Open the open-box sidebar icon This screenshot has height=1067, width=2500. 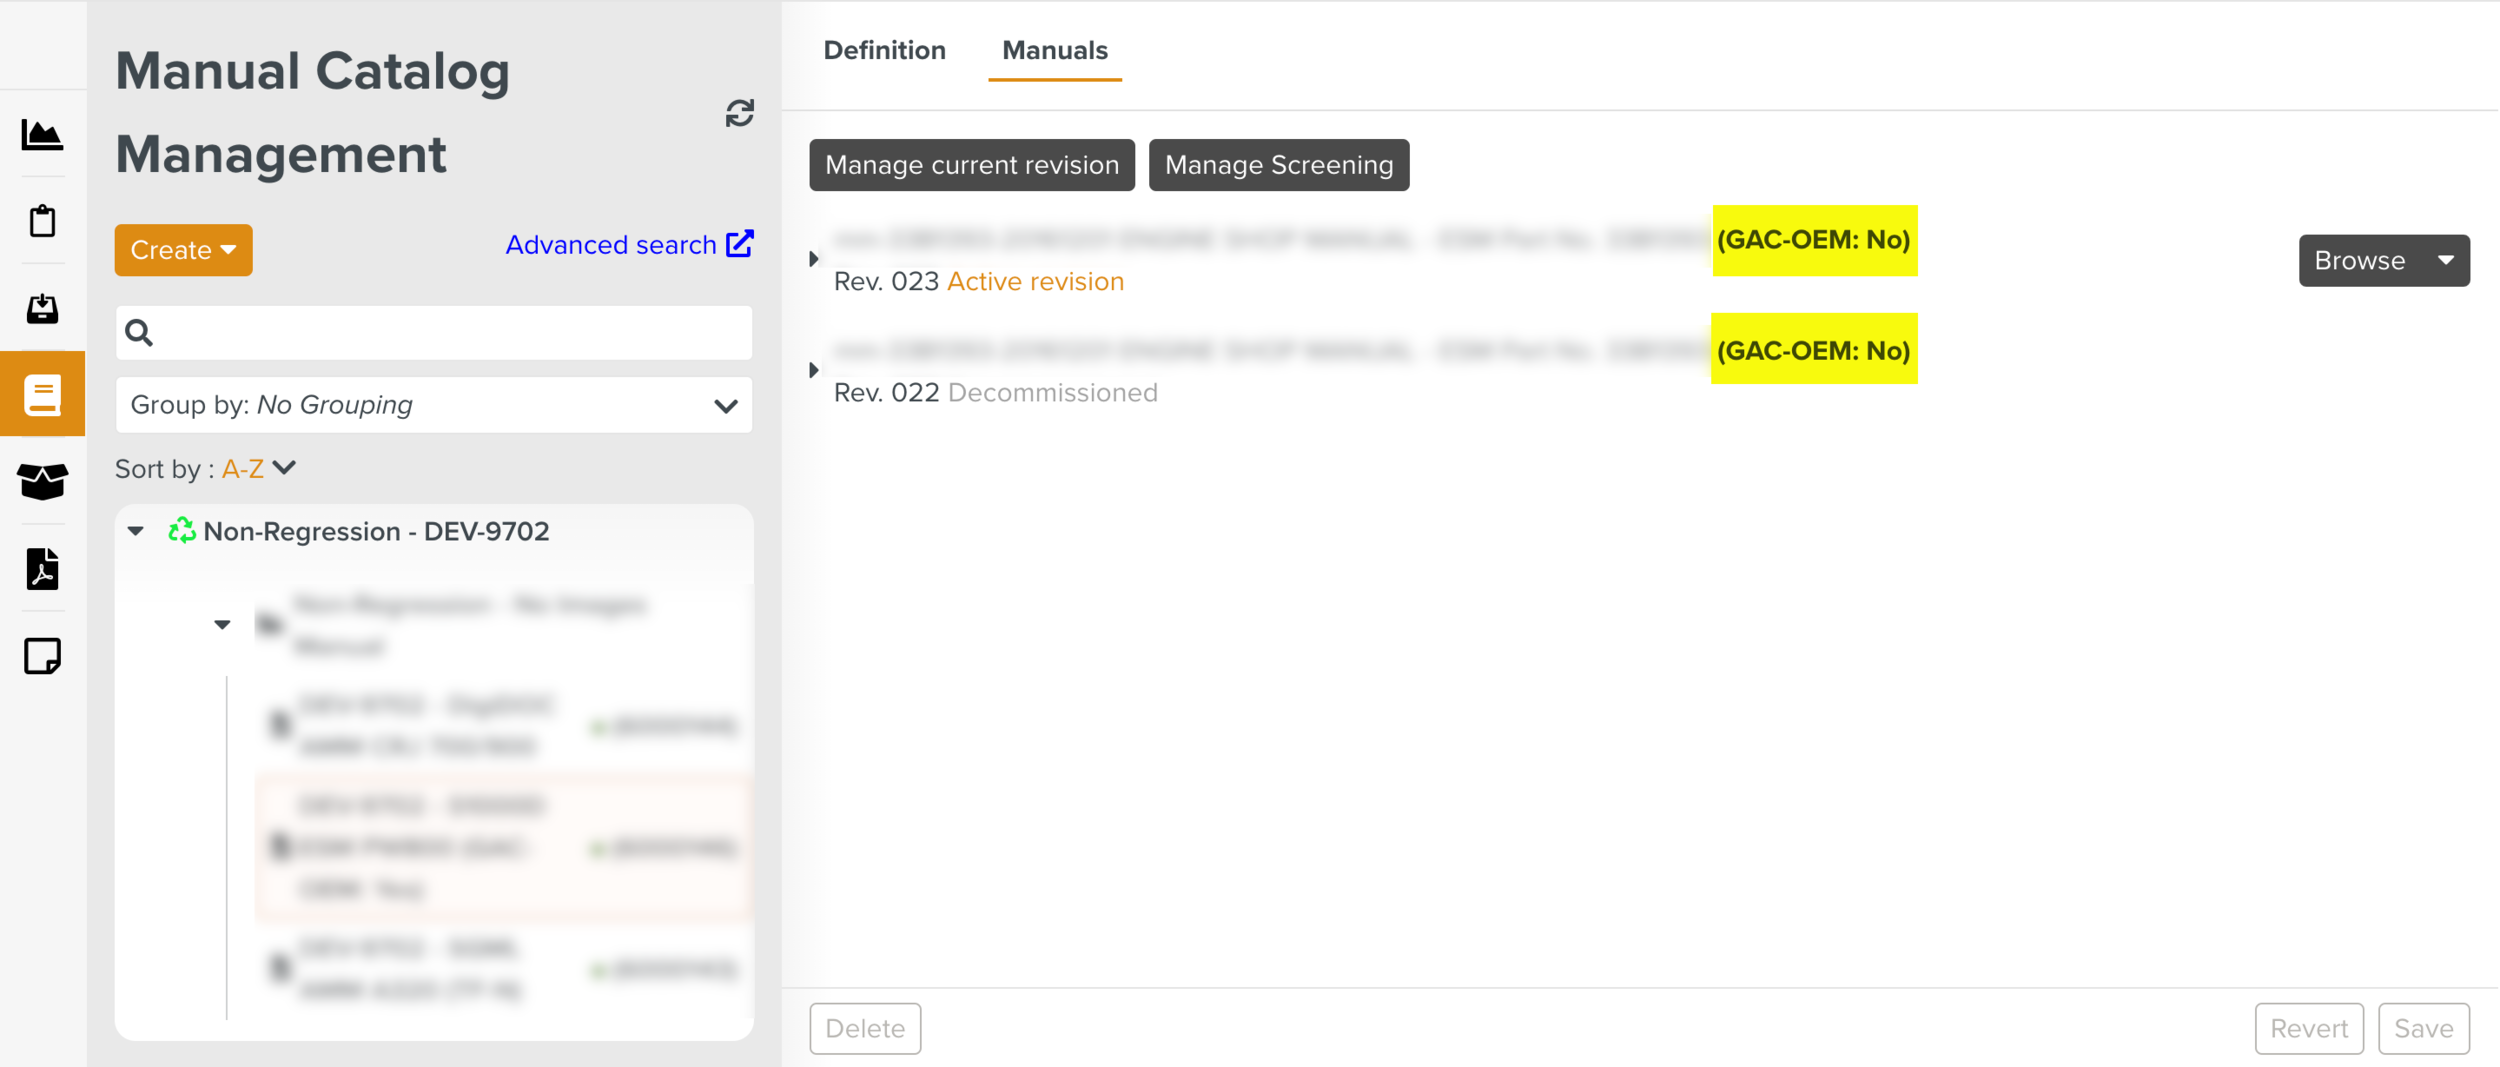pyautogui.click(x=42, y=481)
